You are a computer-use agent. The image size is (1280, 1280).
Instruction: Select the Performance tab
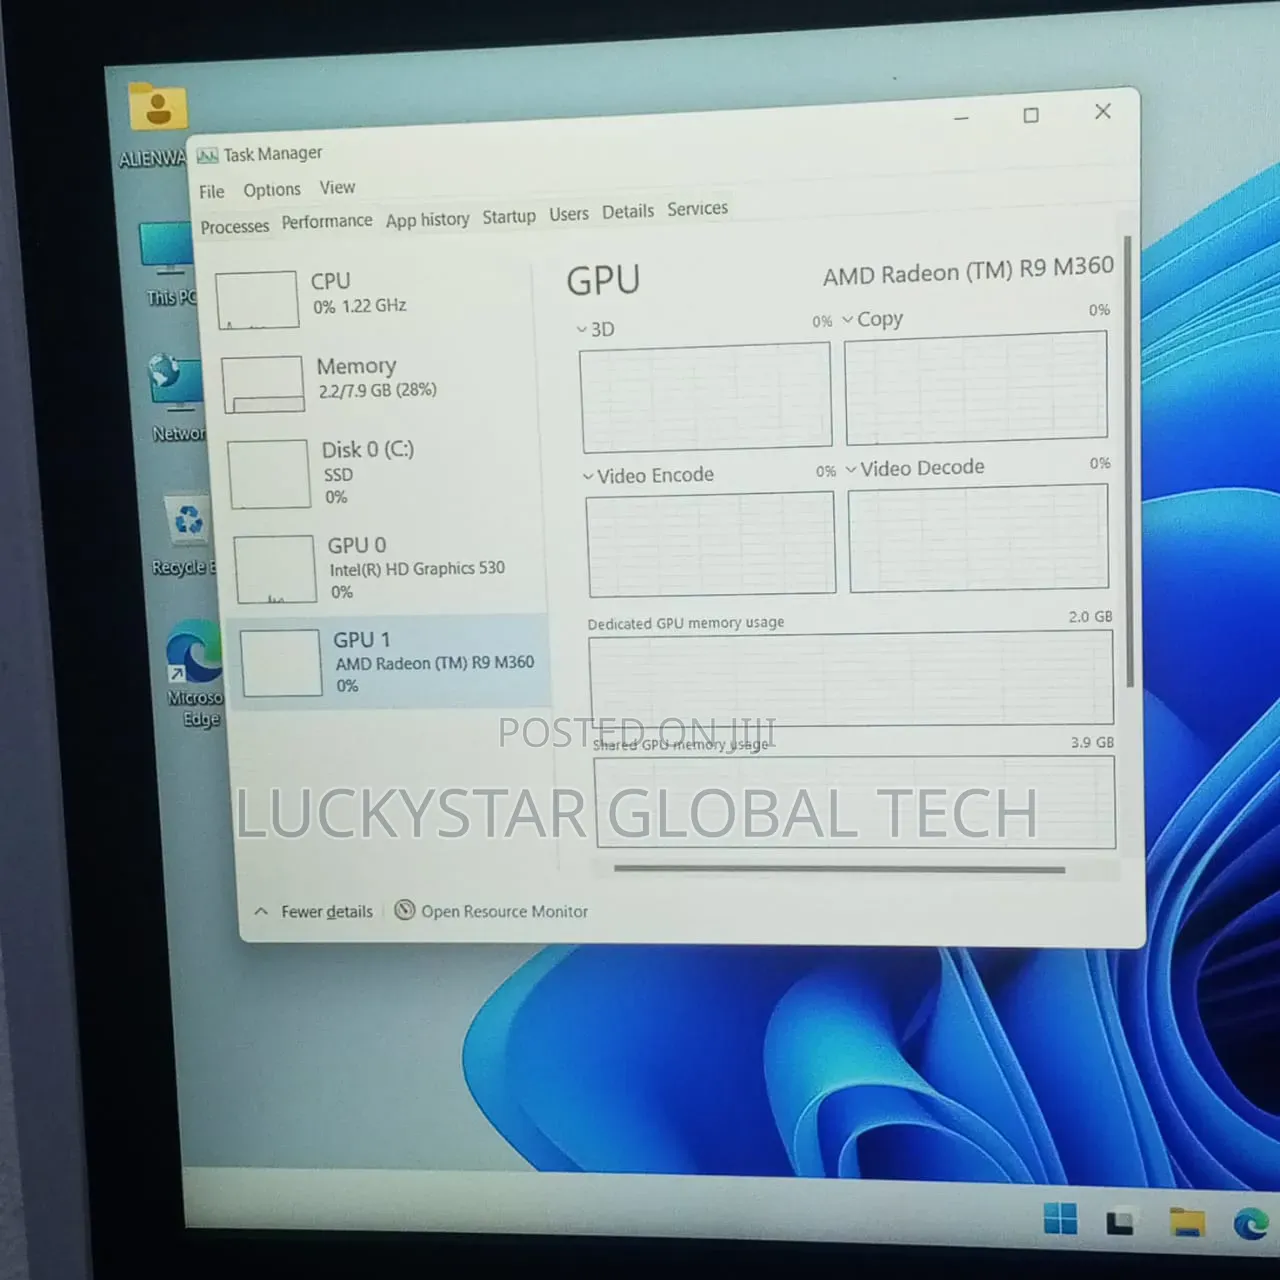point(327,221)
